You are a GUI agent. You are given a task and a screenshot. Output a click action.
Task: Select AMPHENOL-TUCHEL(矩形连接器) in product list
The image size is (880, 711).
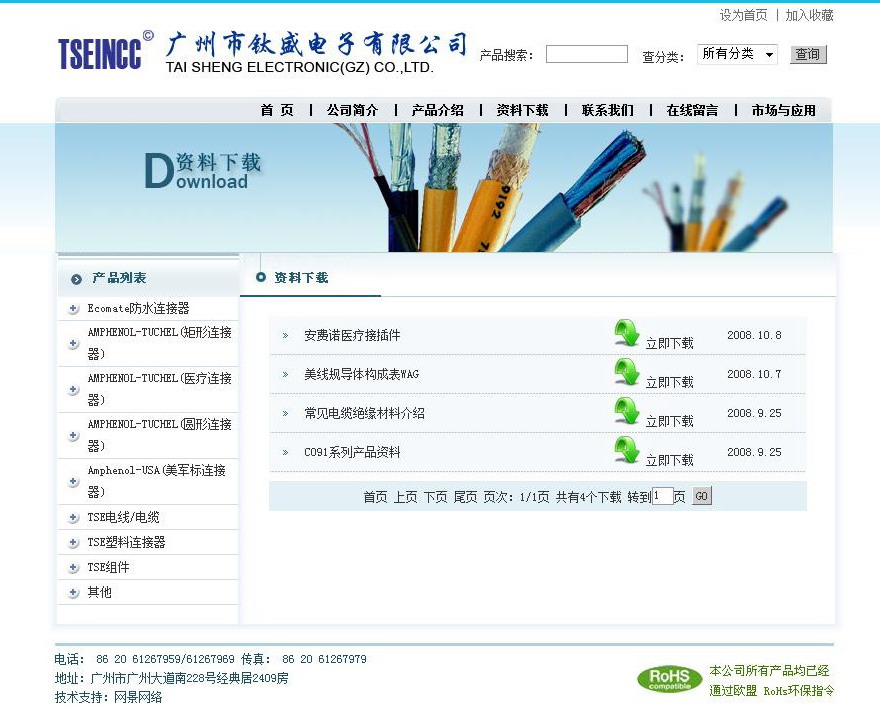click(159, 343)
